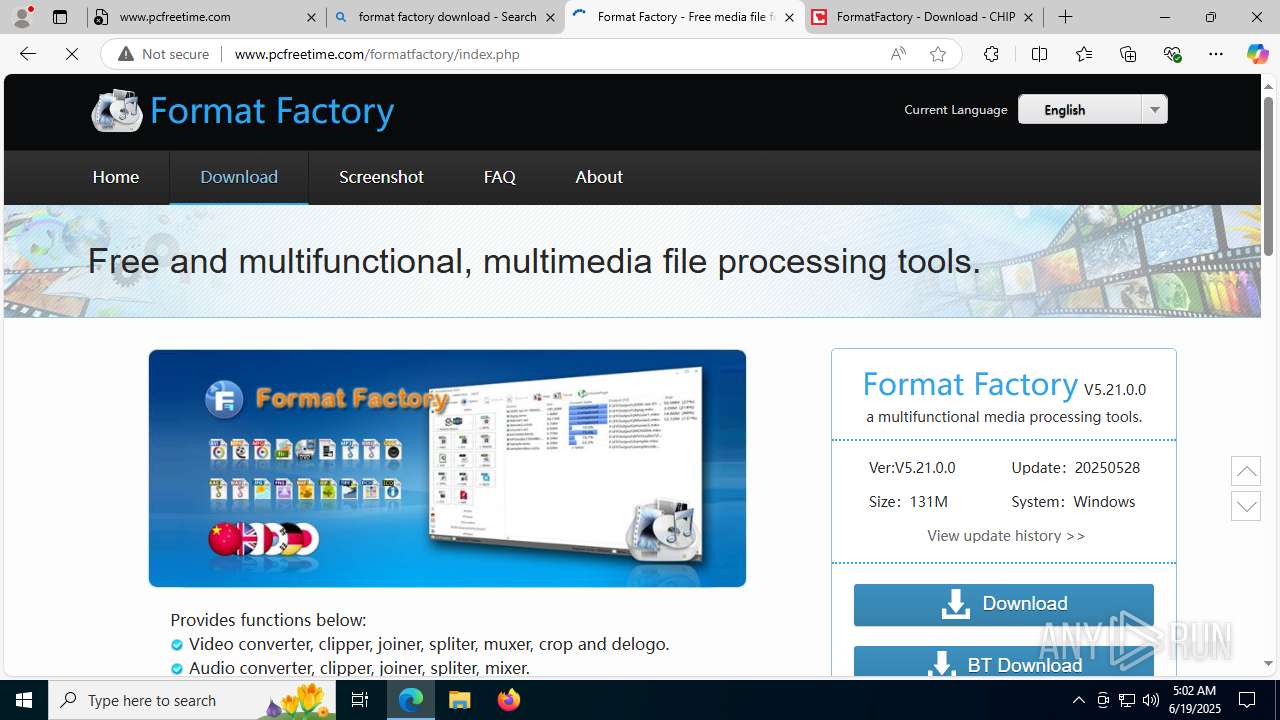Viewport: 1280px width, 720px height.
Task: Click the Update: 20250528 text
Action: [x=1076, y=468]
